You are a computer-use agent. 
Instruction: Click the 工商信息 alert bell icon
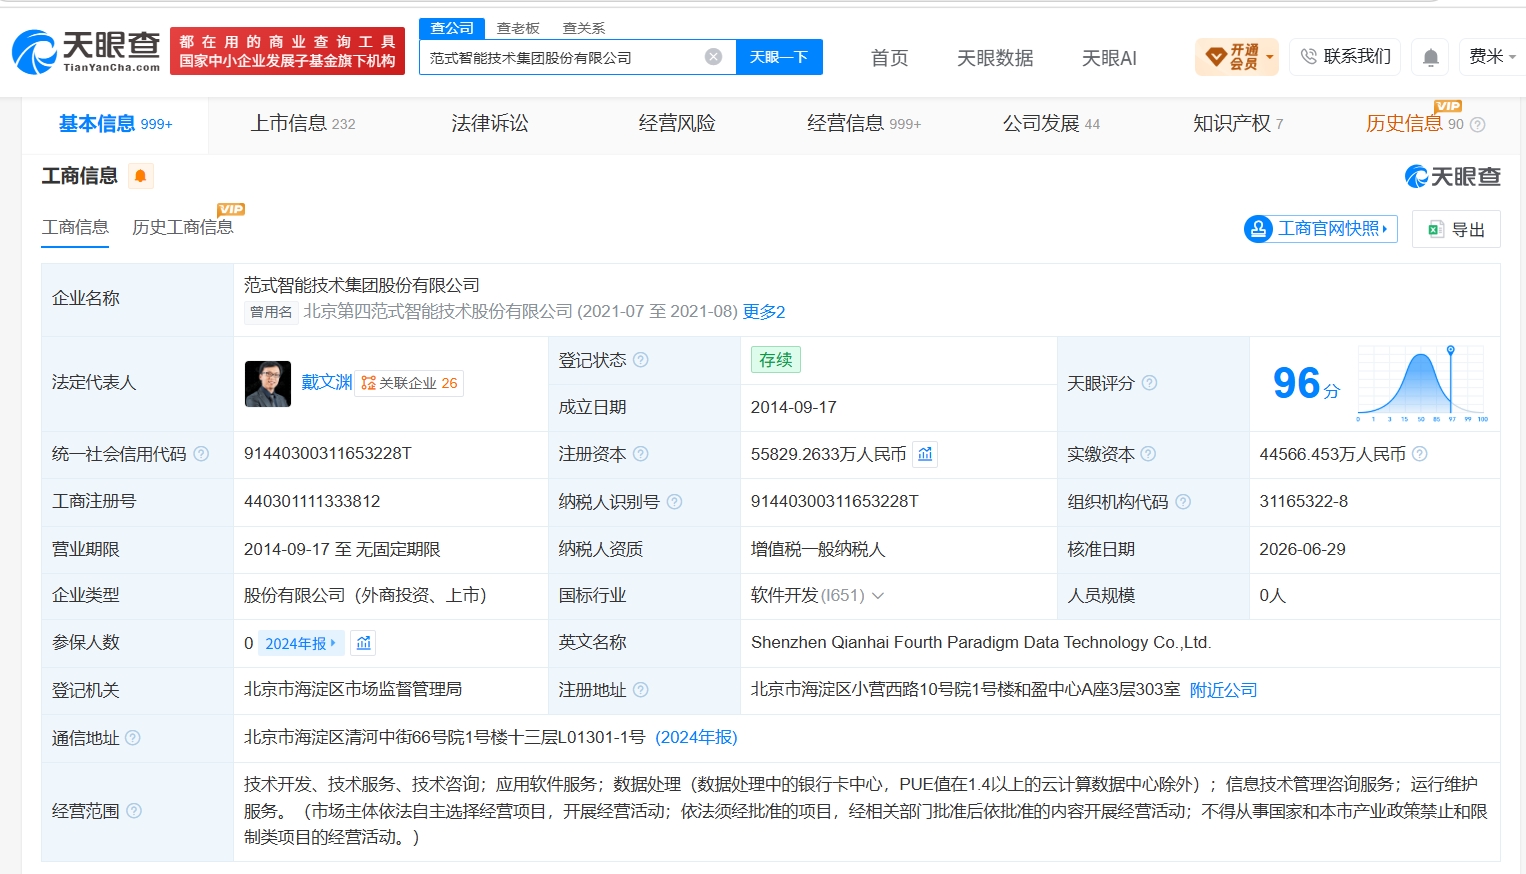coord(141,176)
